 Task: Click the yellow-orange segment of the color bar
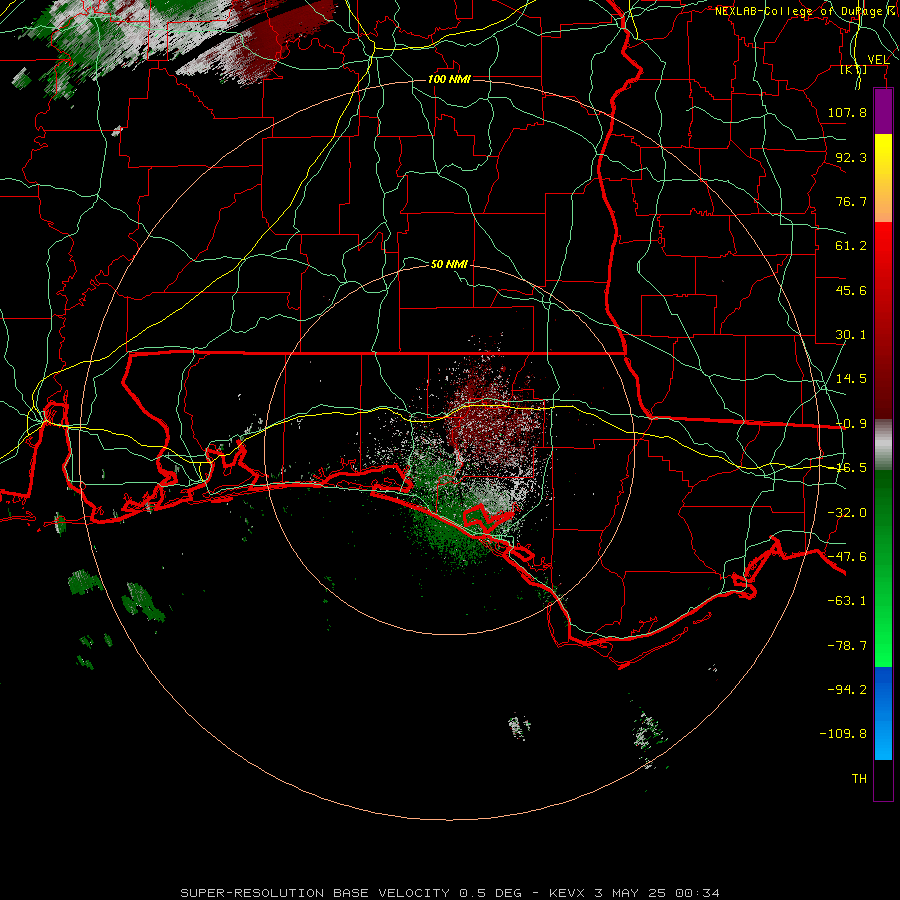(x=883, y=178)
